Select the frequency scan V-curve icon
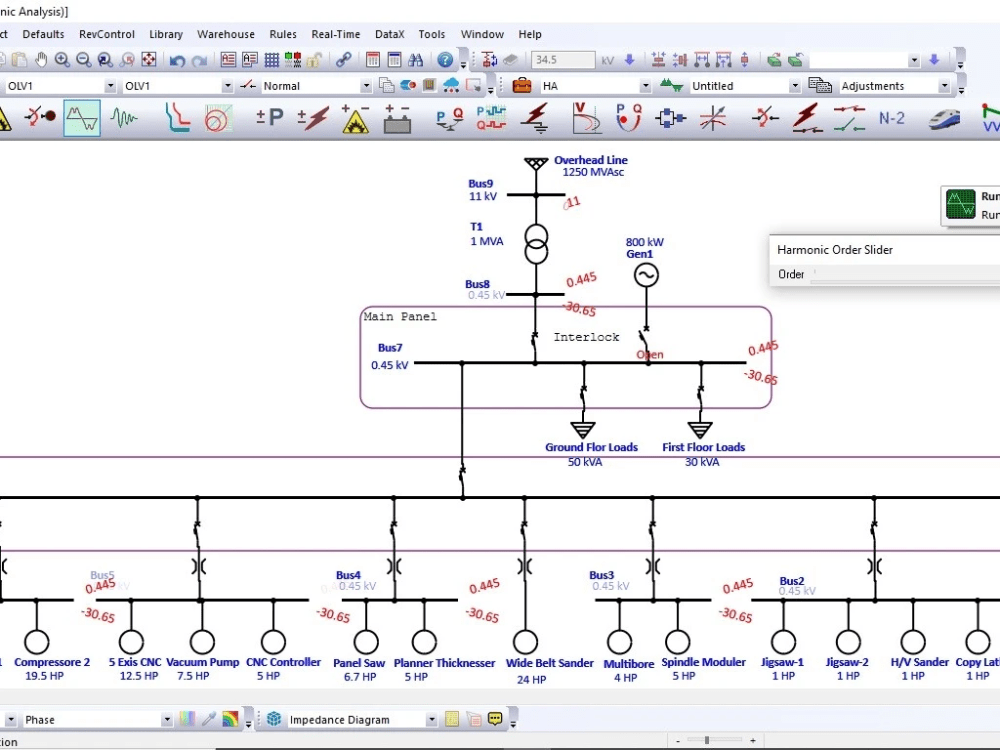The height and width of the screenshot is (750, 1000). point(585,118)
